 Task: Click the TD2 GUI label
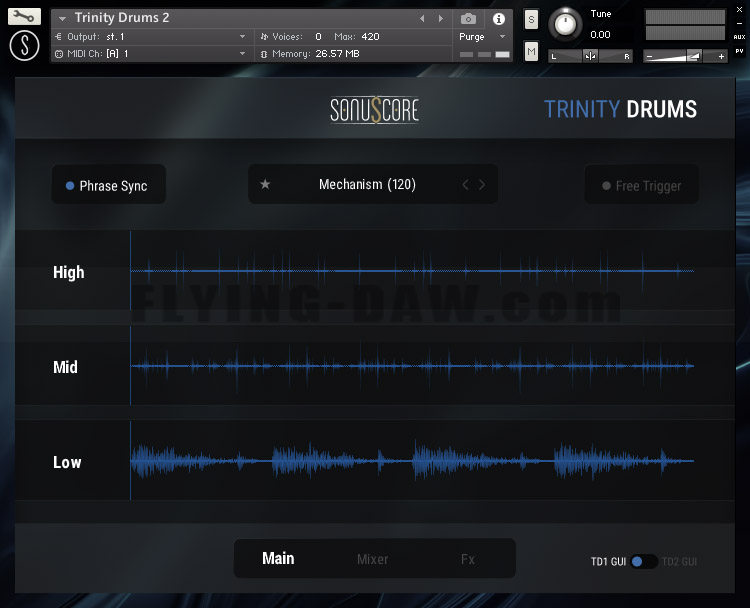(679, 562)
